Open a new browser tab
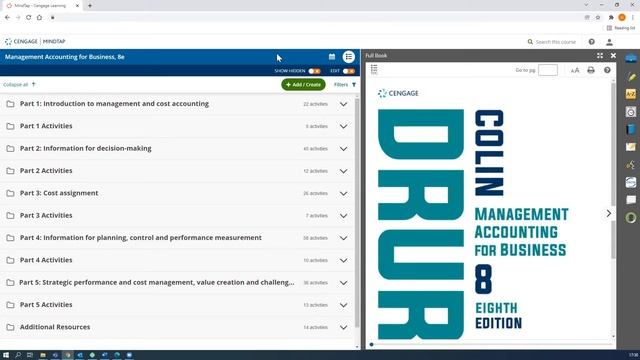 pyautogui.click(x=90, y=6)
